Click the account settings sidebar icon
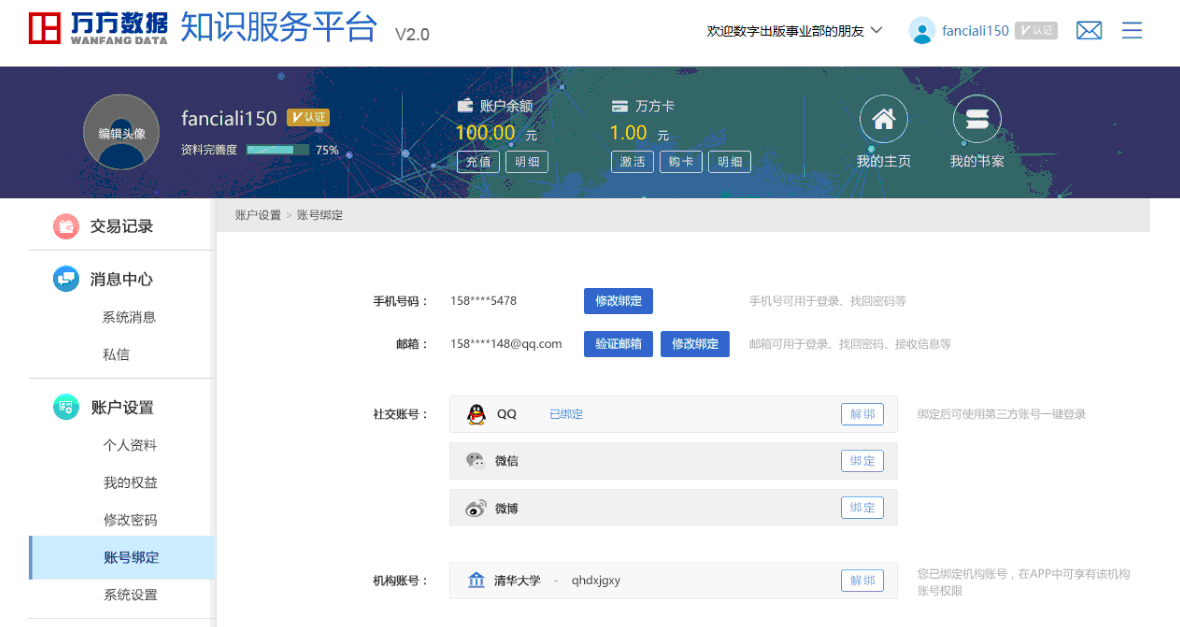 click(66, 407)
